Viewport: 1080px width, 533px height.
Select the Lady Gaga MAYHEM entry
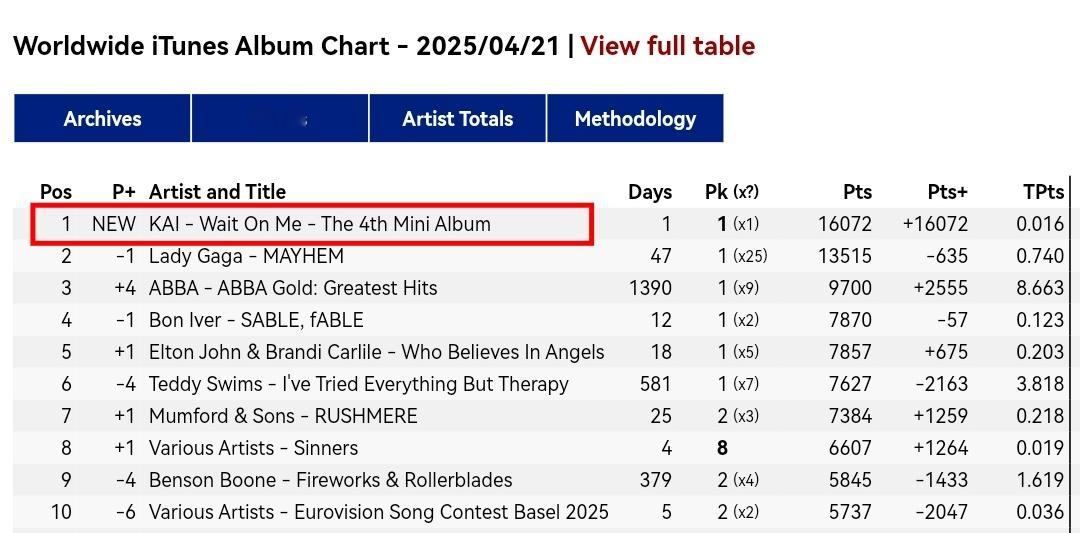point(246,256)
